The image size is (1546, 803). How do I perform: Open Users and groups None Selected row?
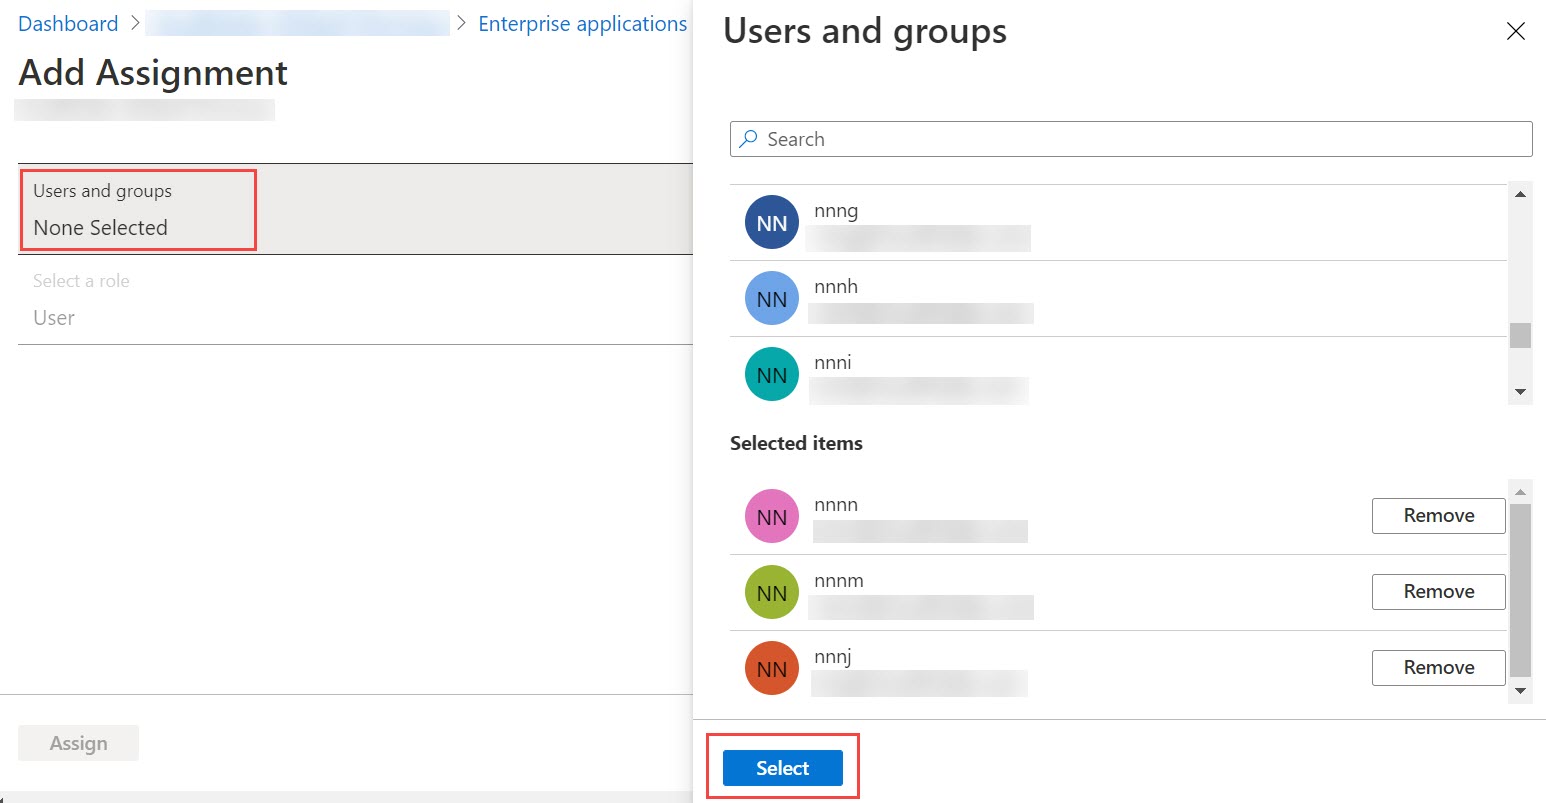point(355,209)
